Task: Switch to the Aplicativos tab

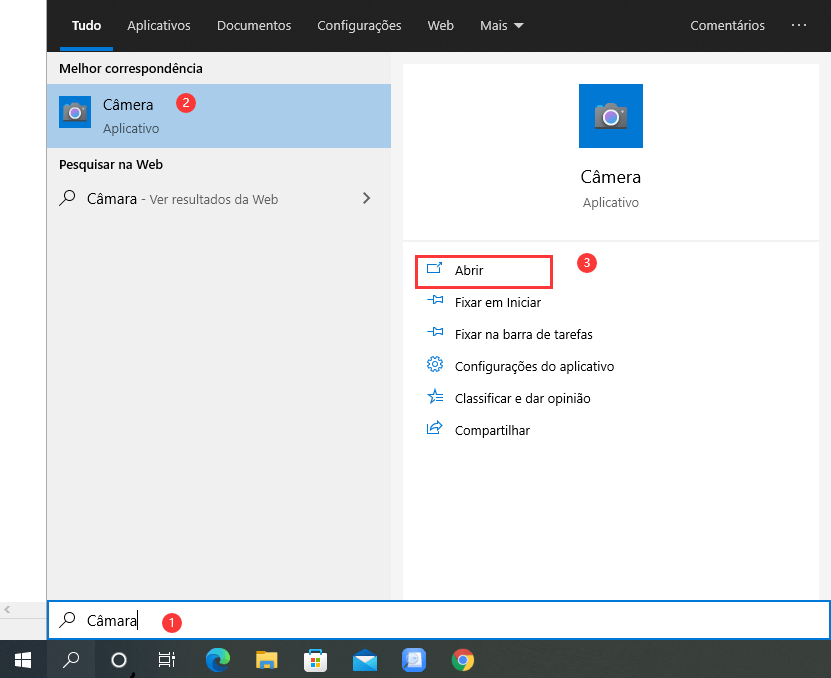Action: (158, 25)
